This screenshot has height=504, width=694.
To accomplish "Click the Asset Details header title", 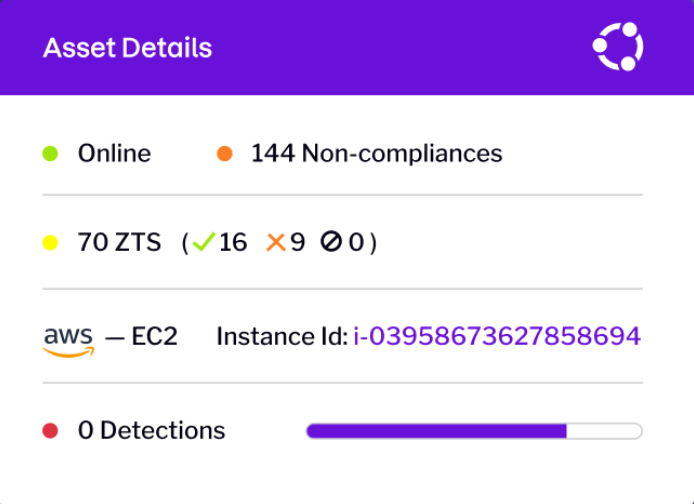I will click(x=127, y=47).
